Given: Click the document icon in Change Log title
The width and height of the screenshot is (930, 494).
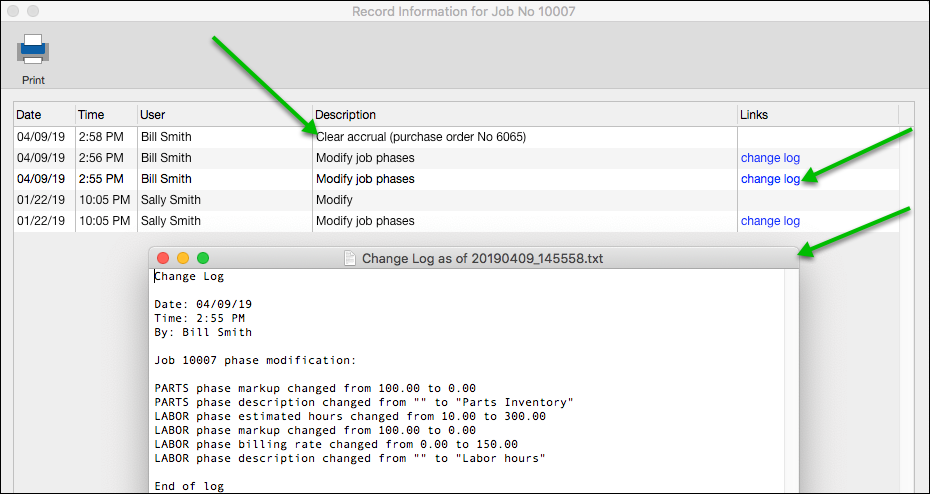Looking at the screenshot, I should click(x=350, y=258).
